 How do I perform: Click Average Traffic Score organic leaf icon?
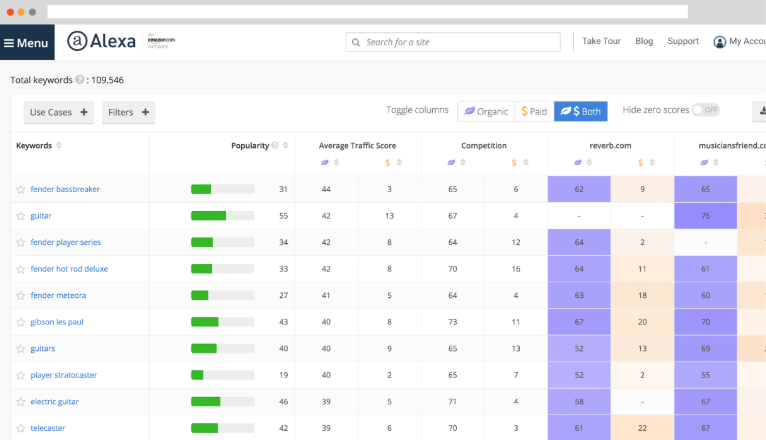pos(325,163)
